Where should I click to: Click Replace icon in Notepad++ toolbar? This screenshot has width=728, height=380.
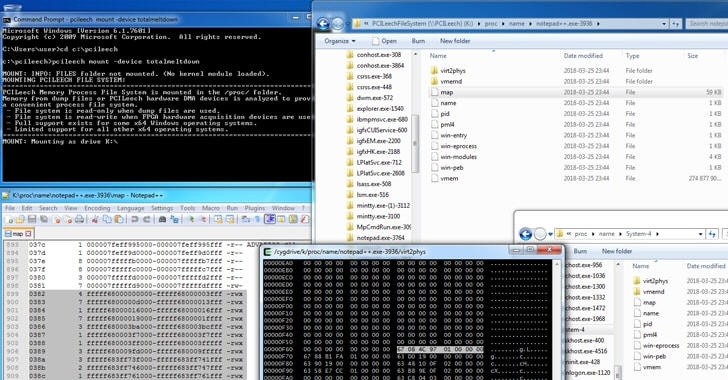pyautogui.click(x=175, y=219)
